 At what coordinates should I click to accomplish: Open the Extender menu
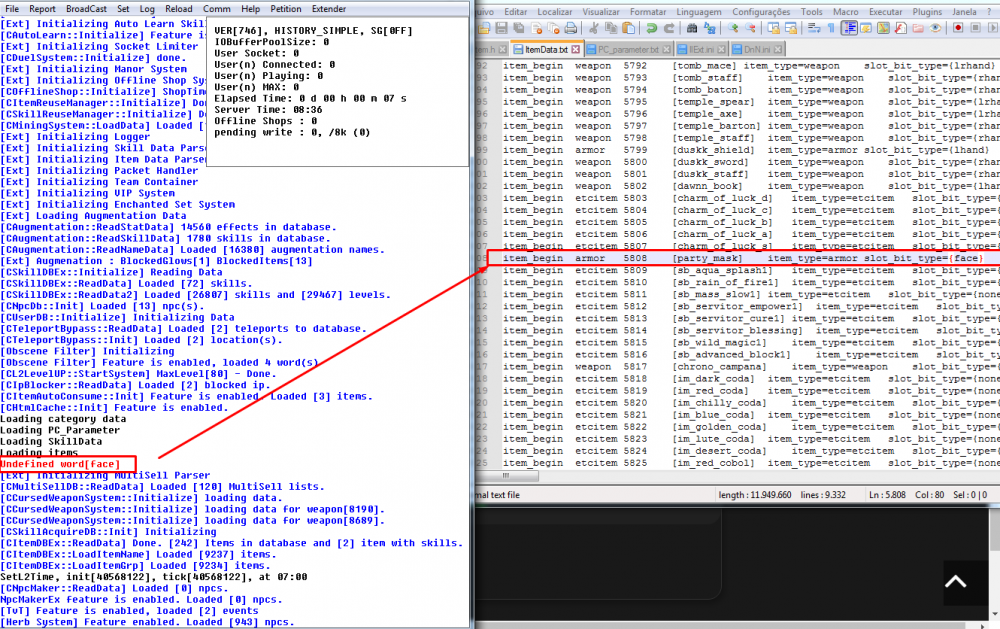tap(328, 8)
